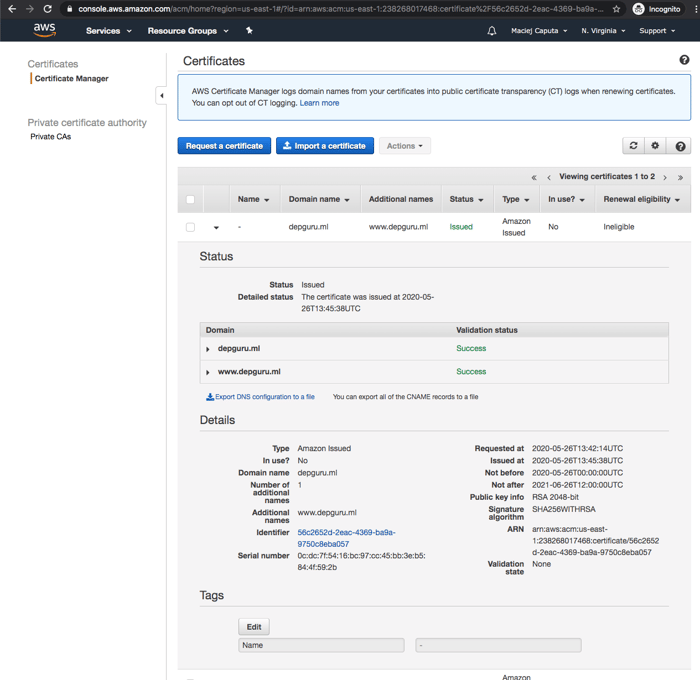Viewport: 700px width, 680px height.
Task: Open Private CAs in sidebar
Action: pyautogui.click(x=50, y=137)
